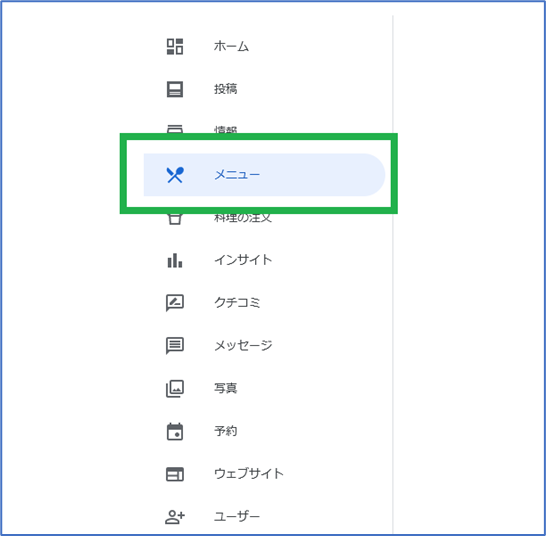This screenshot has width=546, height=536.
Task: Open the ホーム menu item
Action: pyautogui.click(x=232, y=46)
